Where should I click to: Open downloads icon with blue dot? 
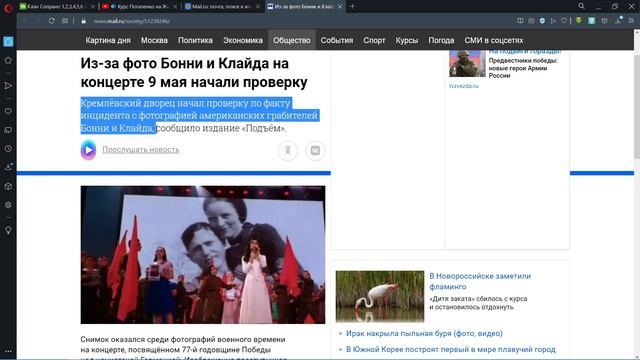point(619,20)
